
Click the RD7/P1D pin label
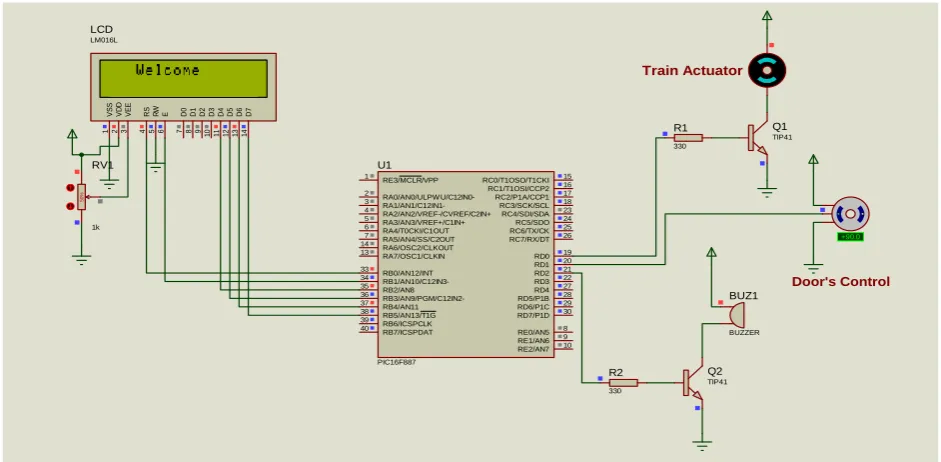coord(533,315)
